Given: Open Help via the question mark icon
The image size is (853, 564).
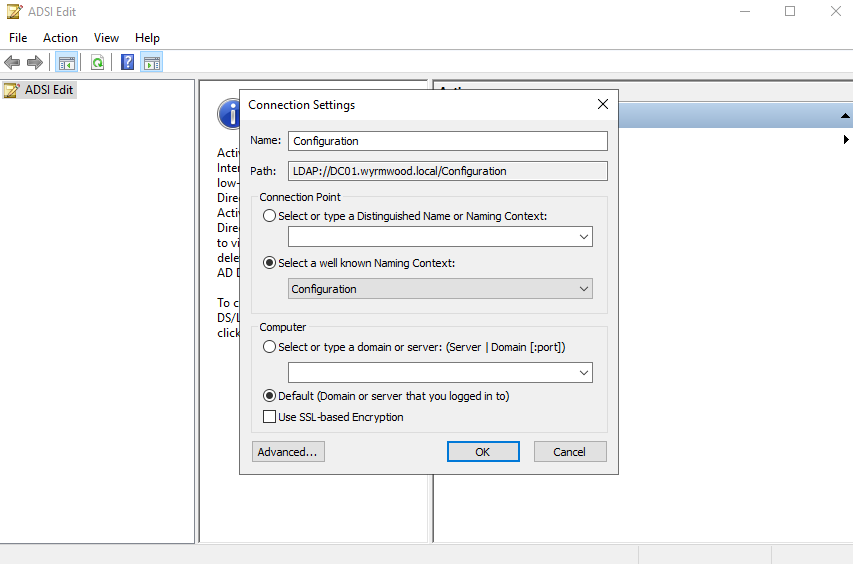Looking at the screenshot, I should [x=128, y=62].
